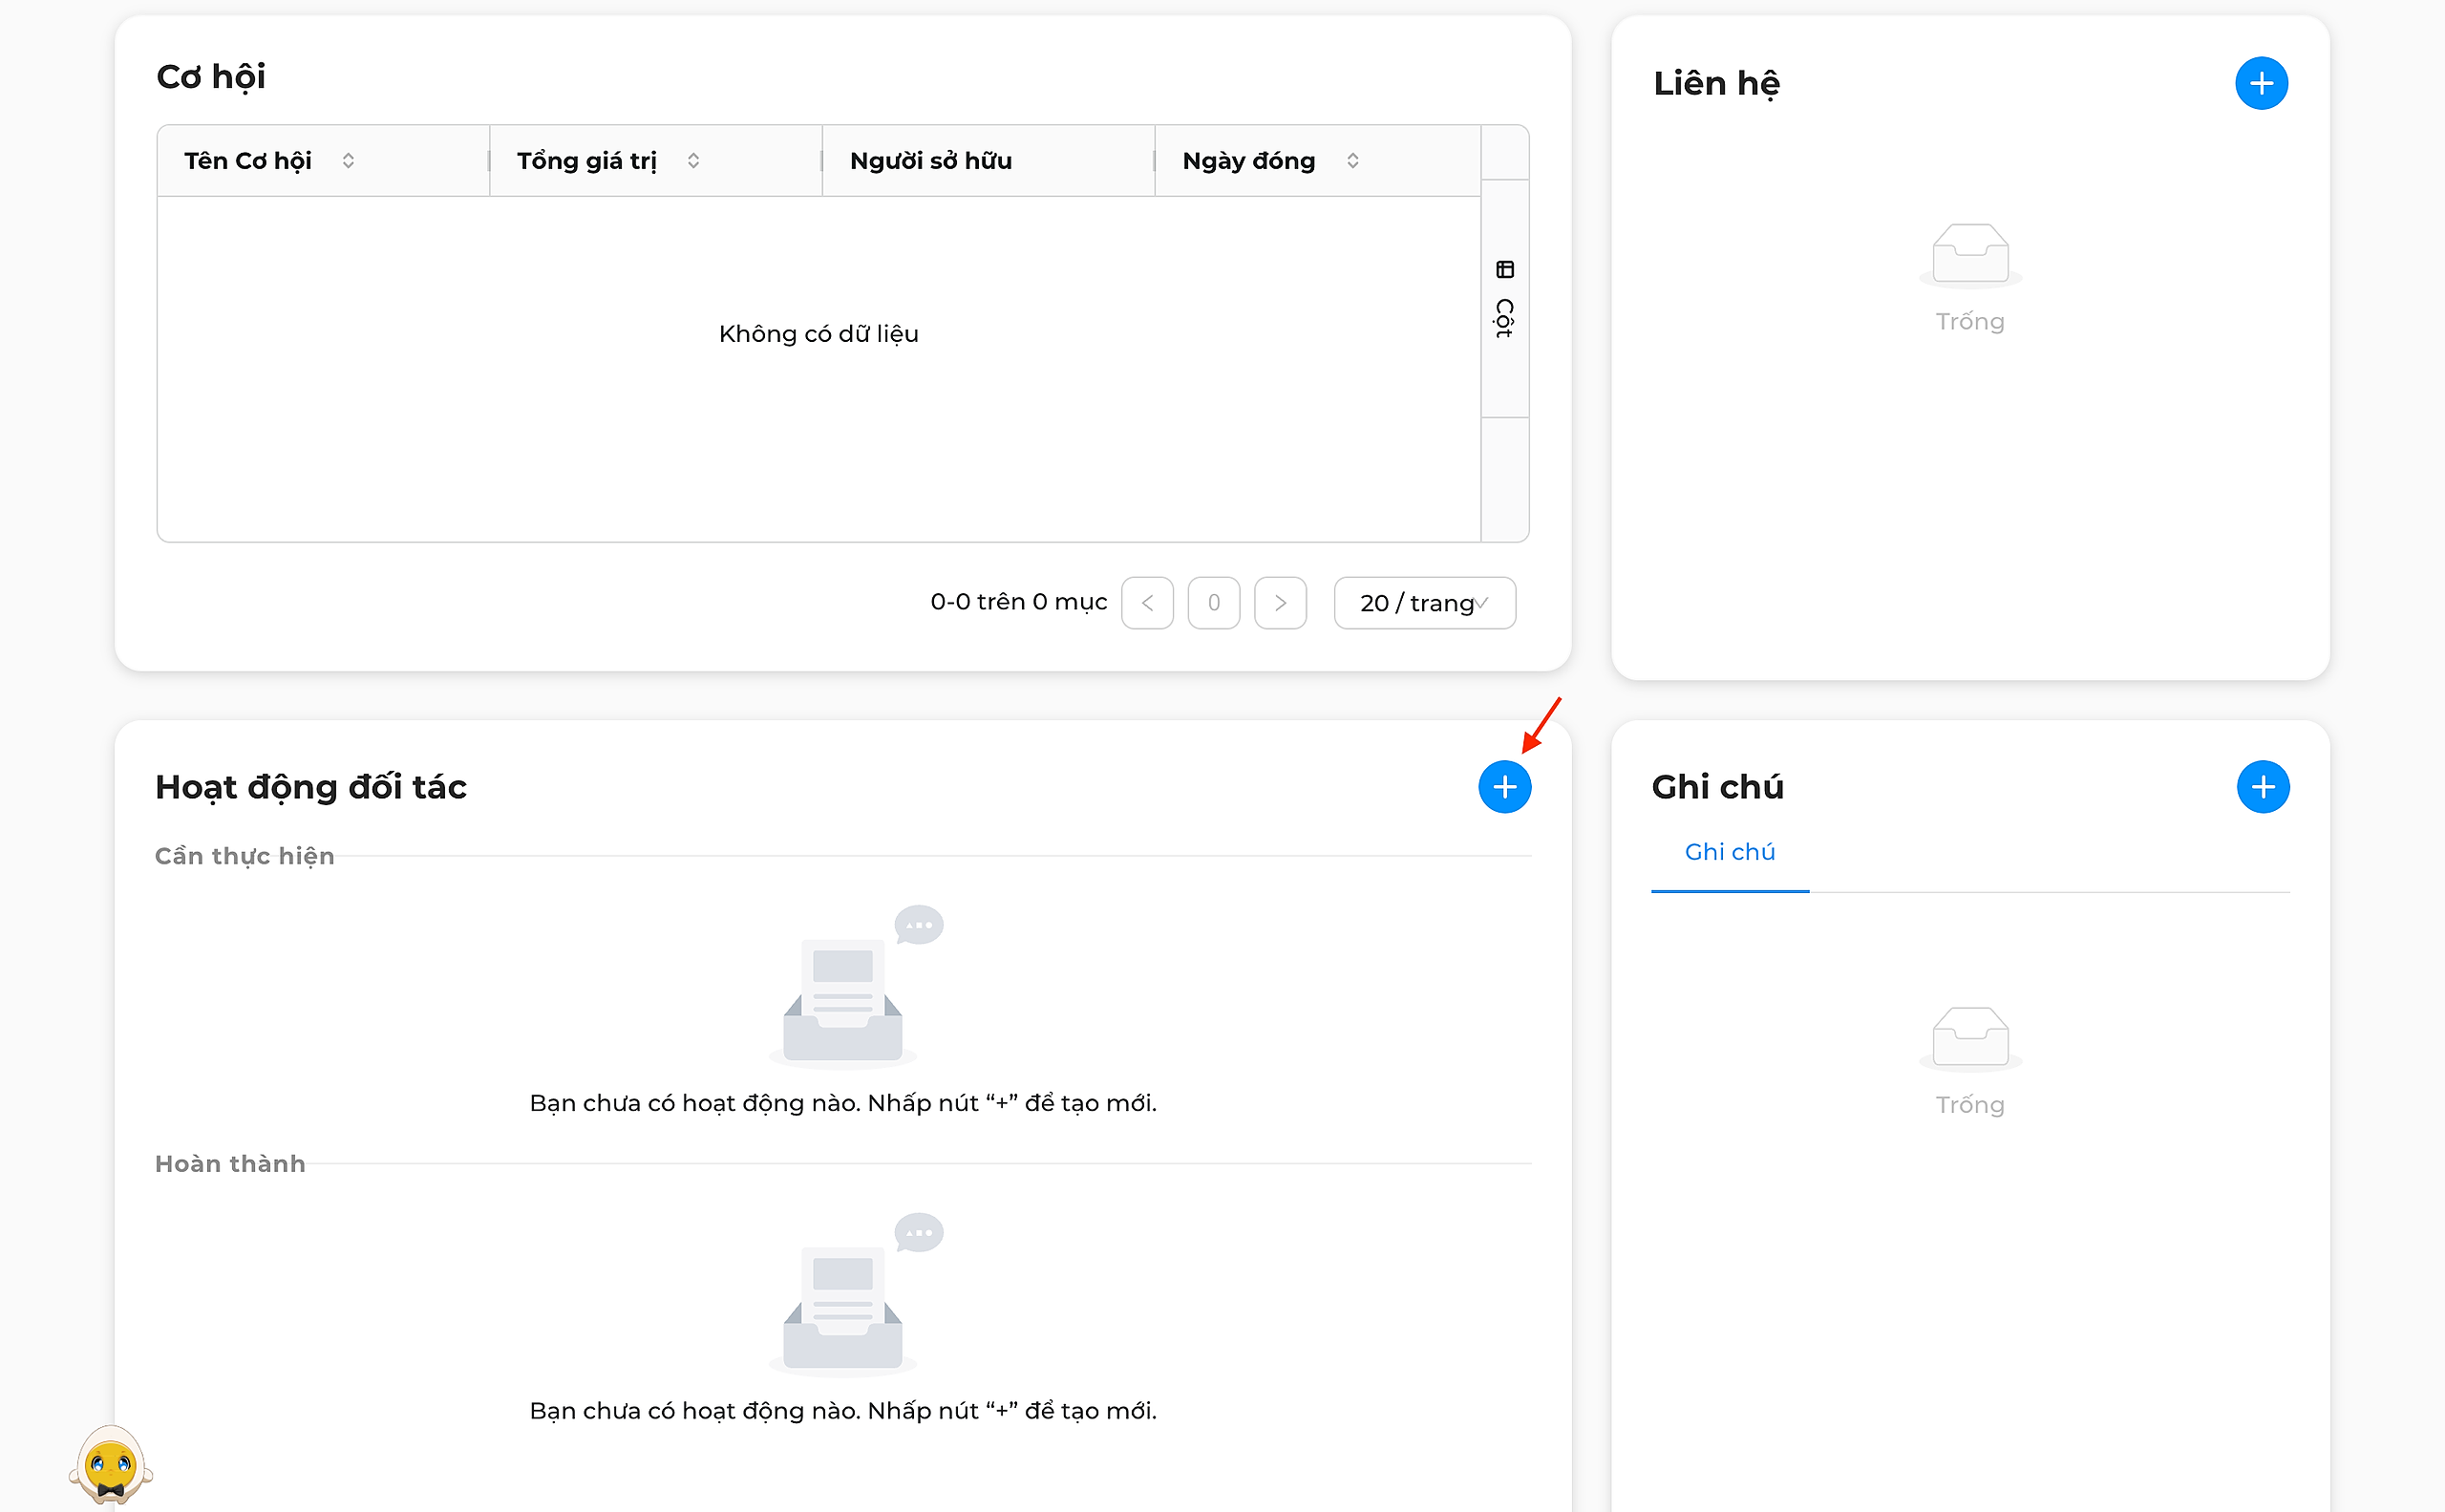Go to previous page of Cơ hội

(x=1147, y=603)
